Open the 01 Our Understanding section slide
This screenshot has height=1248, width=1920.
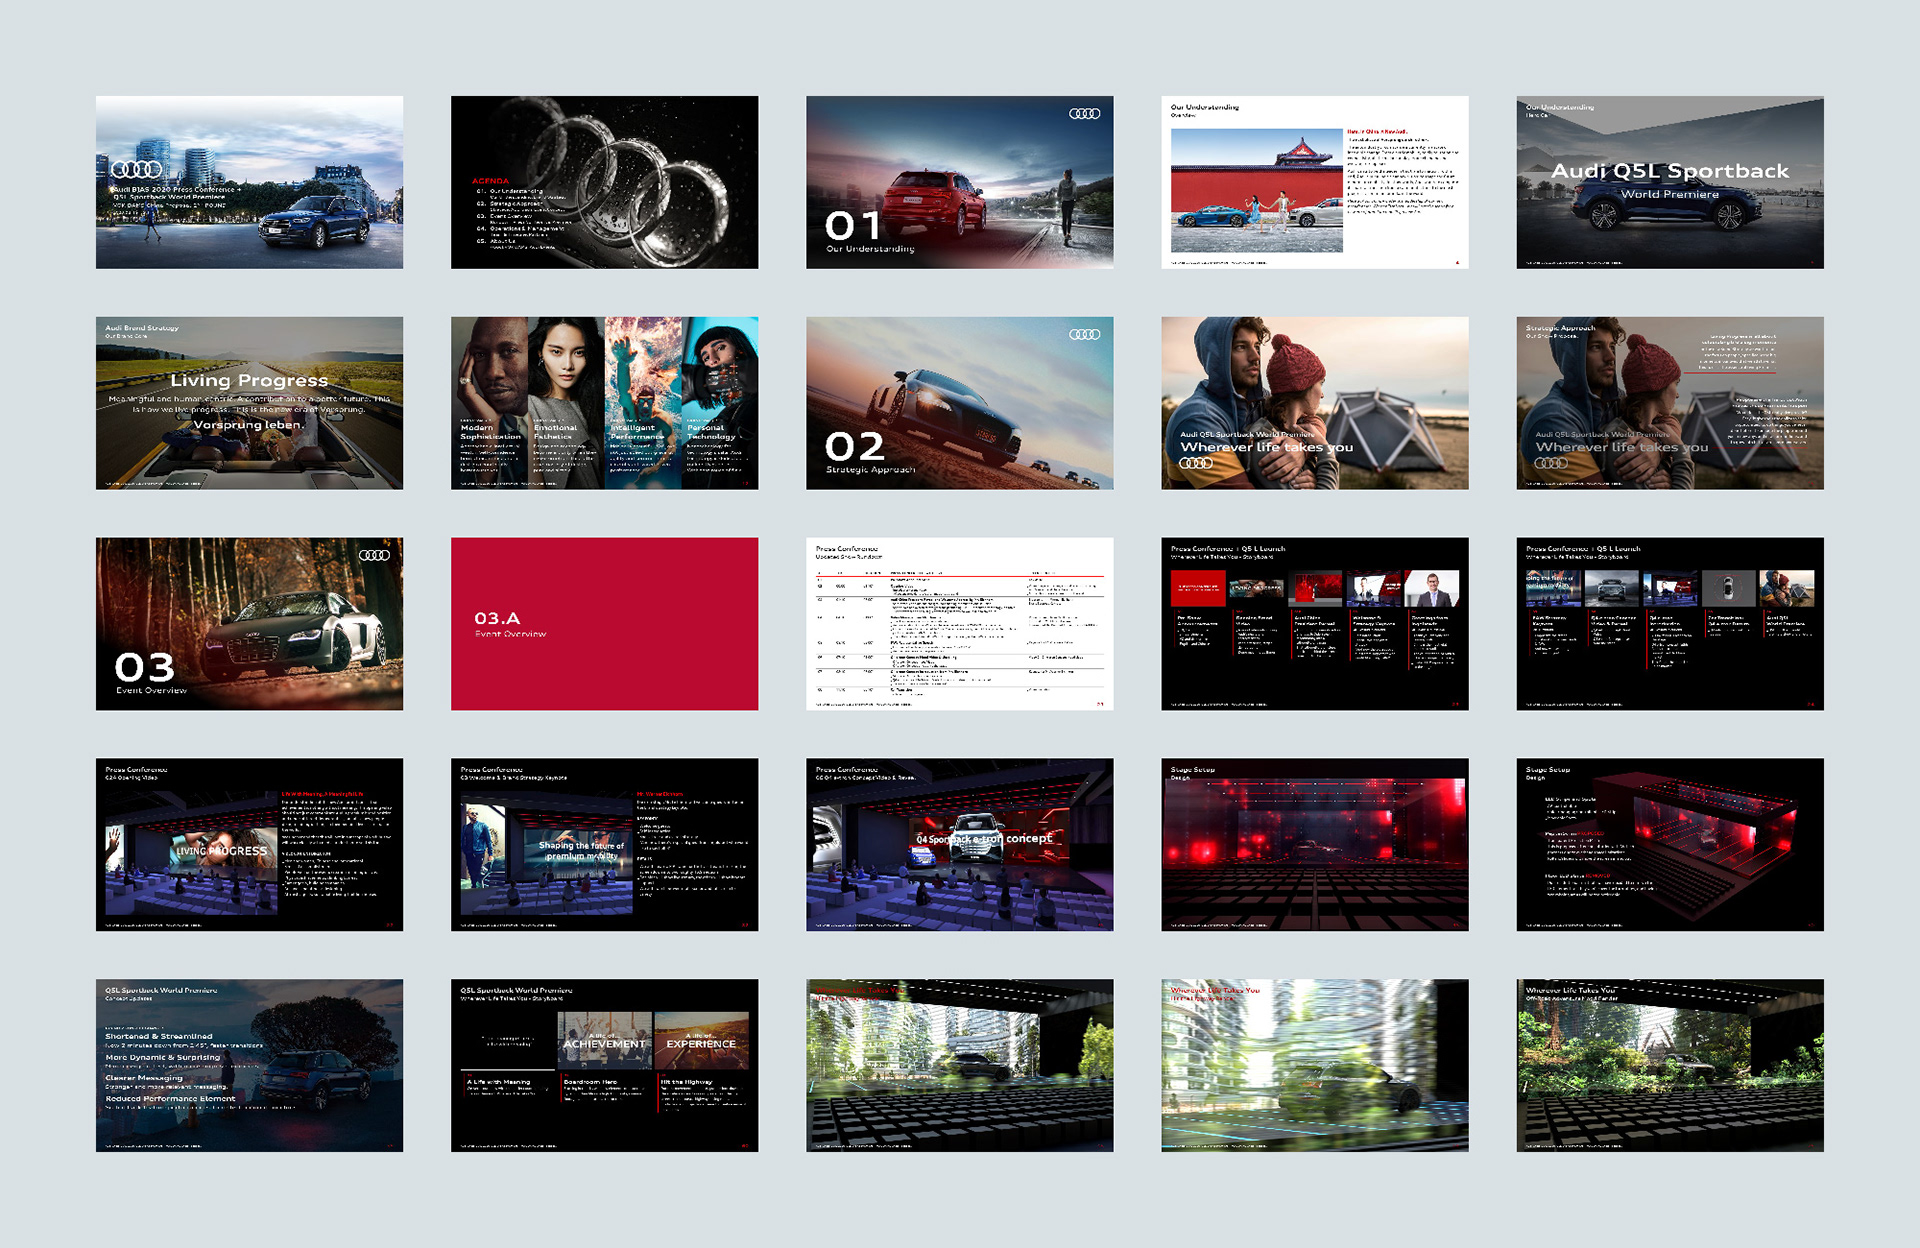[x=959, y=182]
